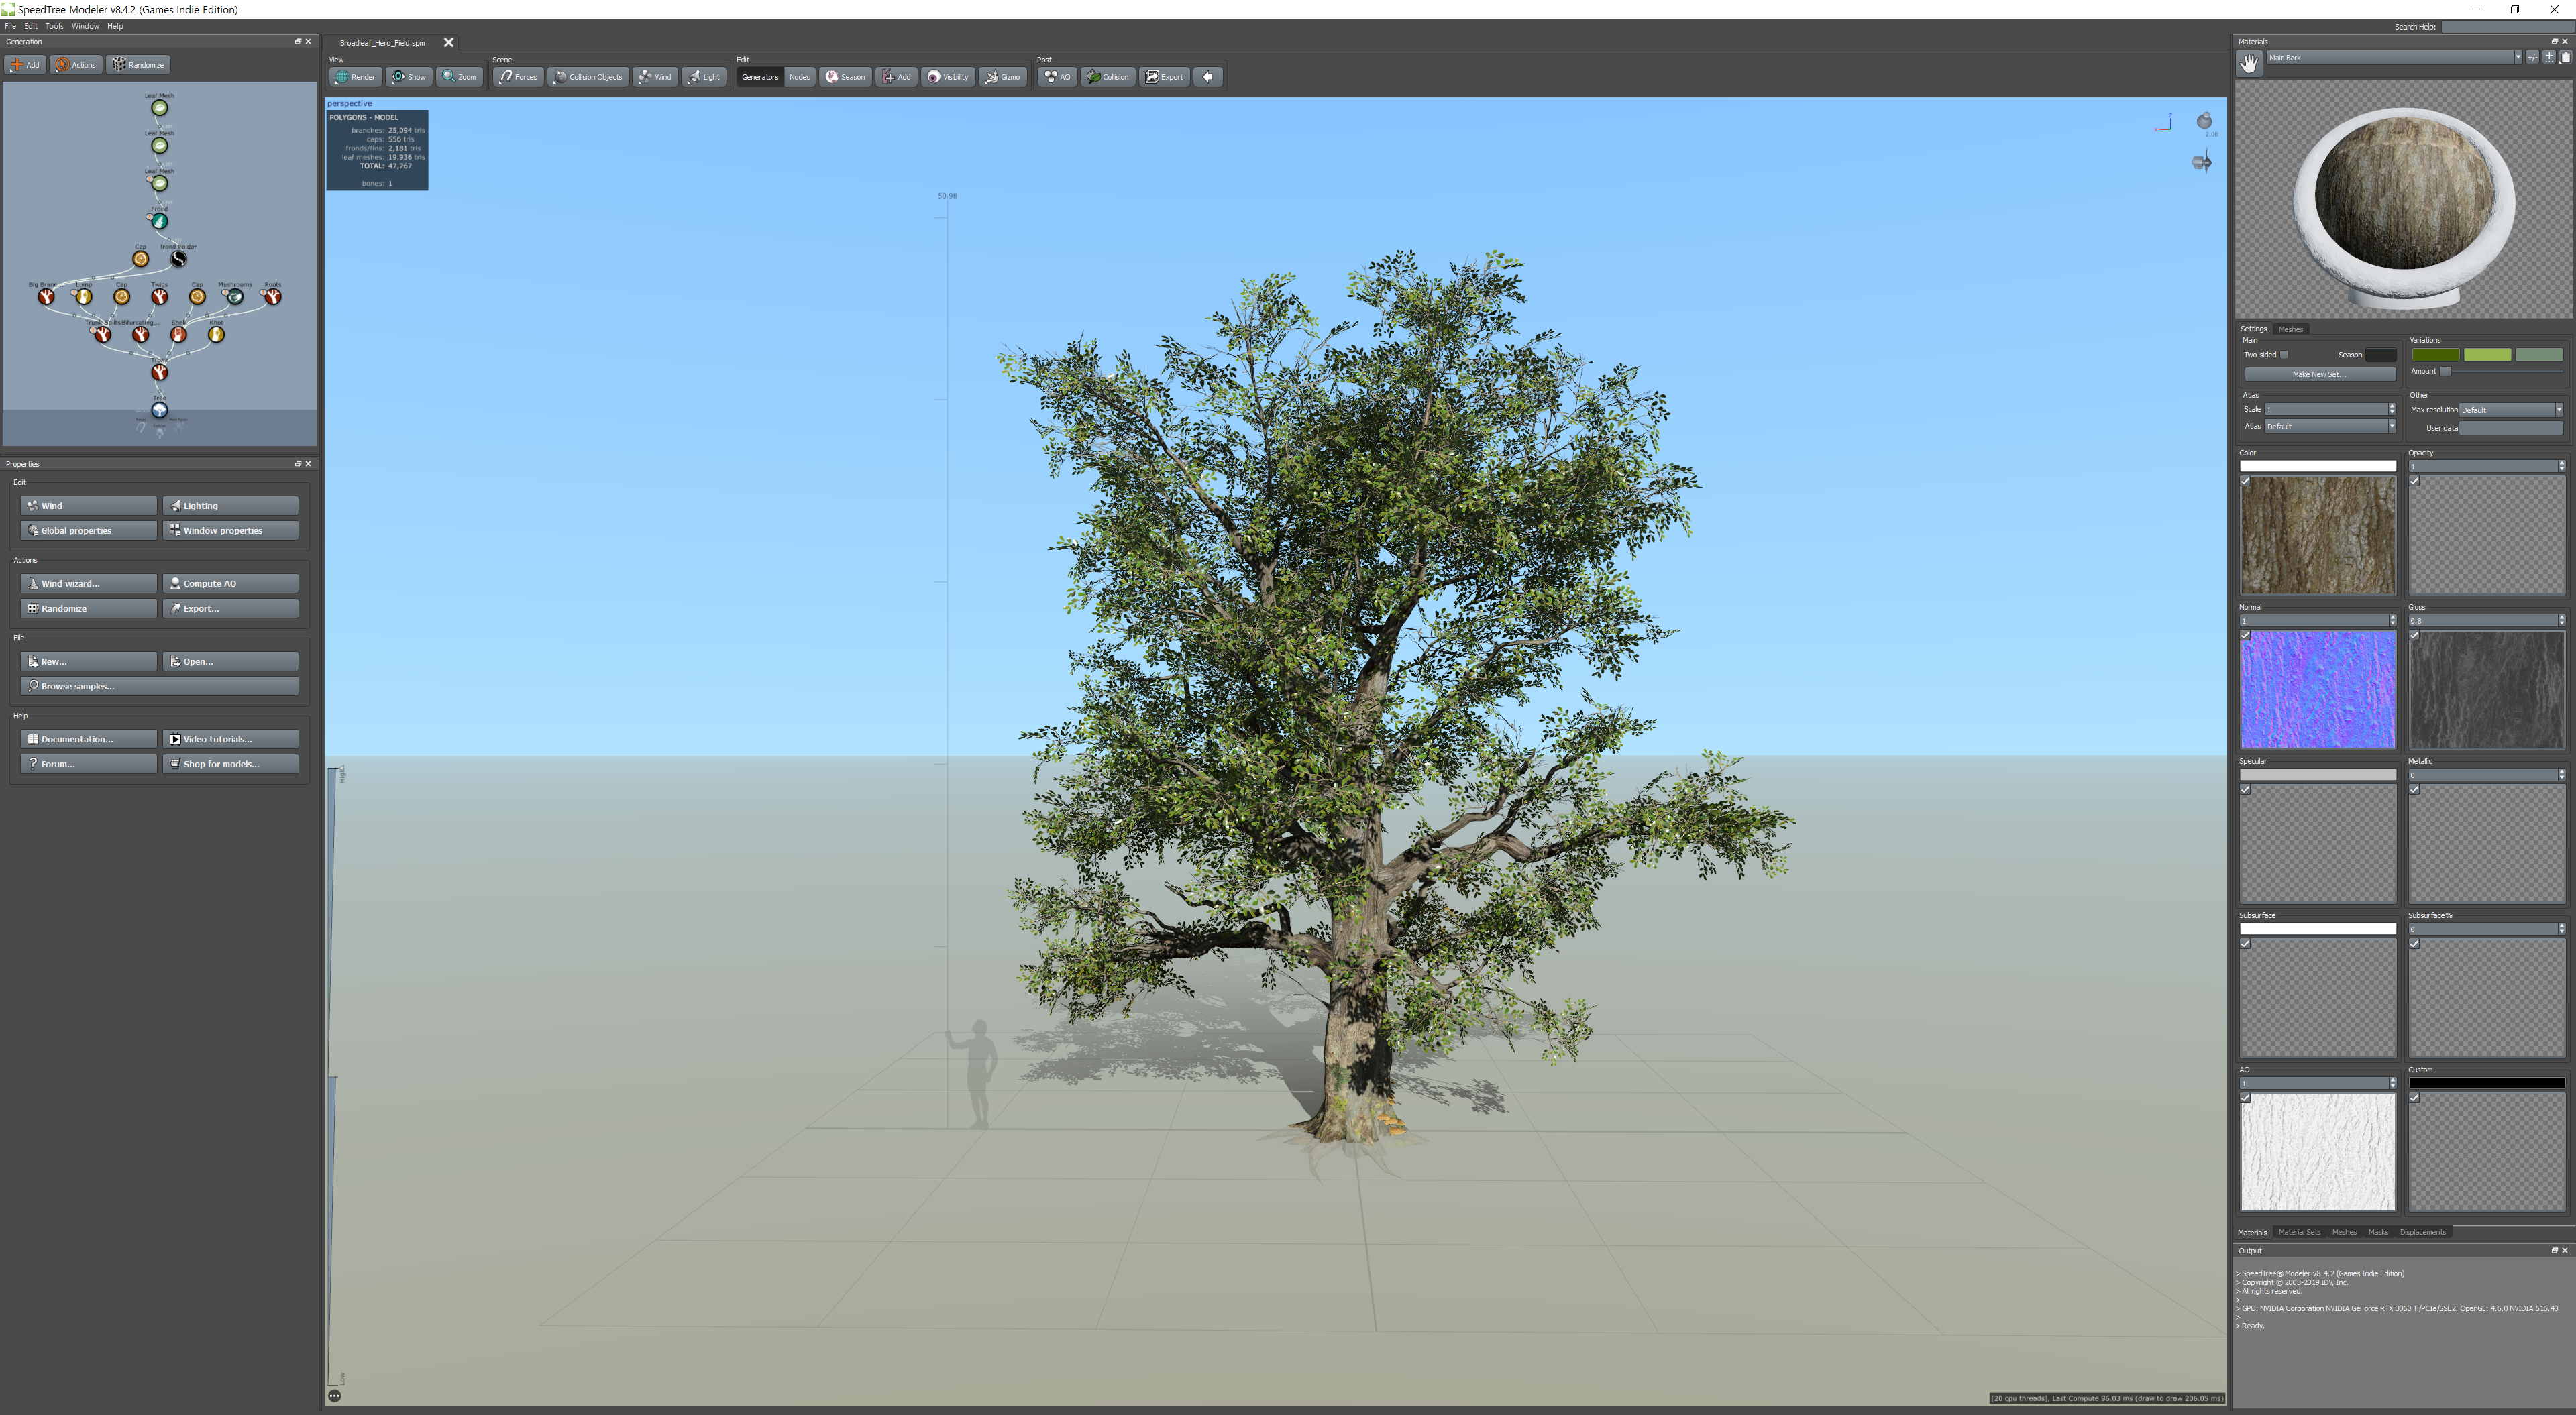2576x1415 pixels.
Task: Click the Visibility toolbar icon
Action: (947, 77)
